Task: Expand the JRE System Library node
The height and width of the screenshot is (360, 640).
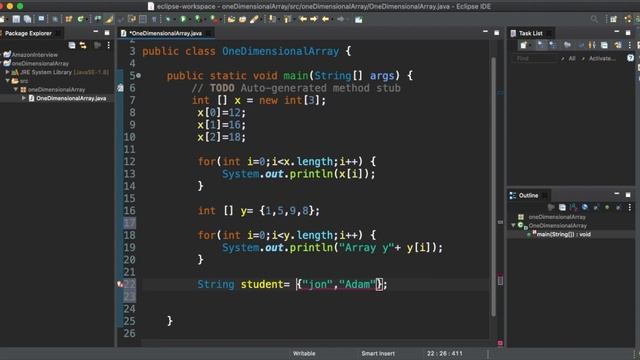Action: 7,72
